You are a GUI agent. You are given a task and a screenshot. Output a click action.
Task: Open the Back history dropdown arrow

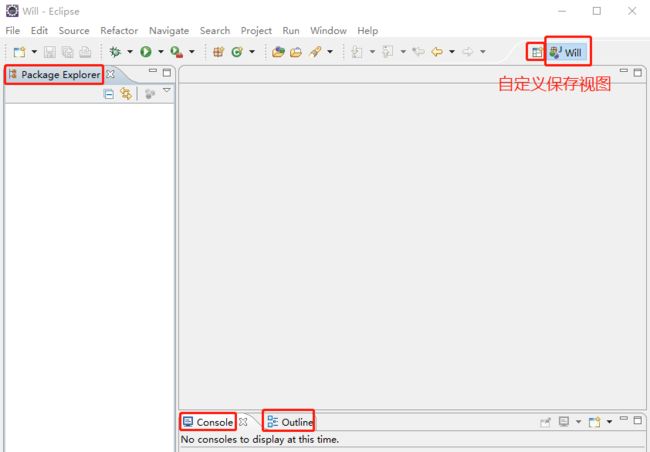pyautogui.click(x=452, y=52)
